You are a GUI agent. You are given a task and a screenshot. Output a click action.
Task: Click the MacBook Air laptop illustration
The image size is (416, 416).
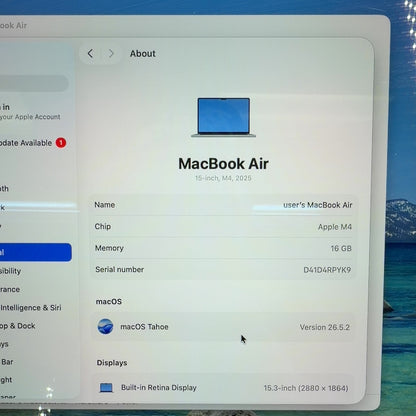coord(223,117)
